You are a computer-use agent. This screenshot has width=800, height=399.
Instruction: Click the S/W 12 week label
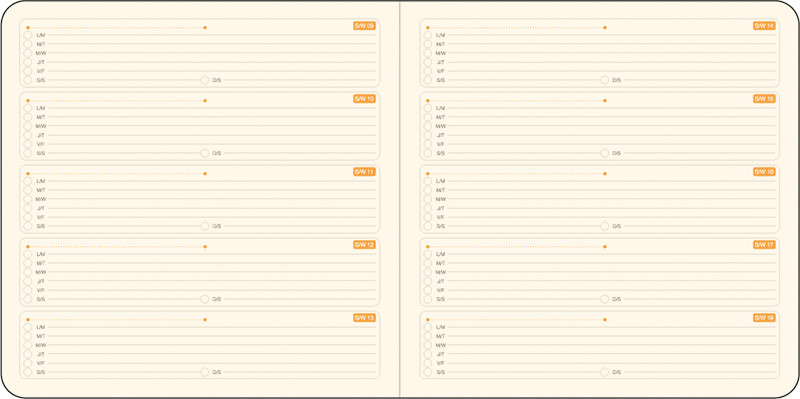(x=364, y=245)
